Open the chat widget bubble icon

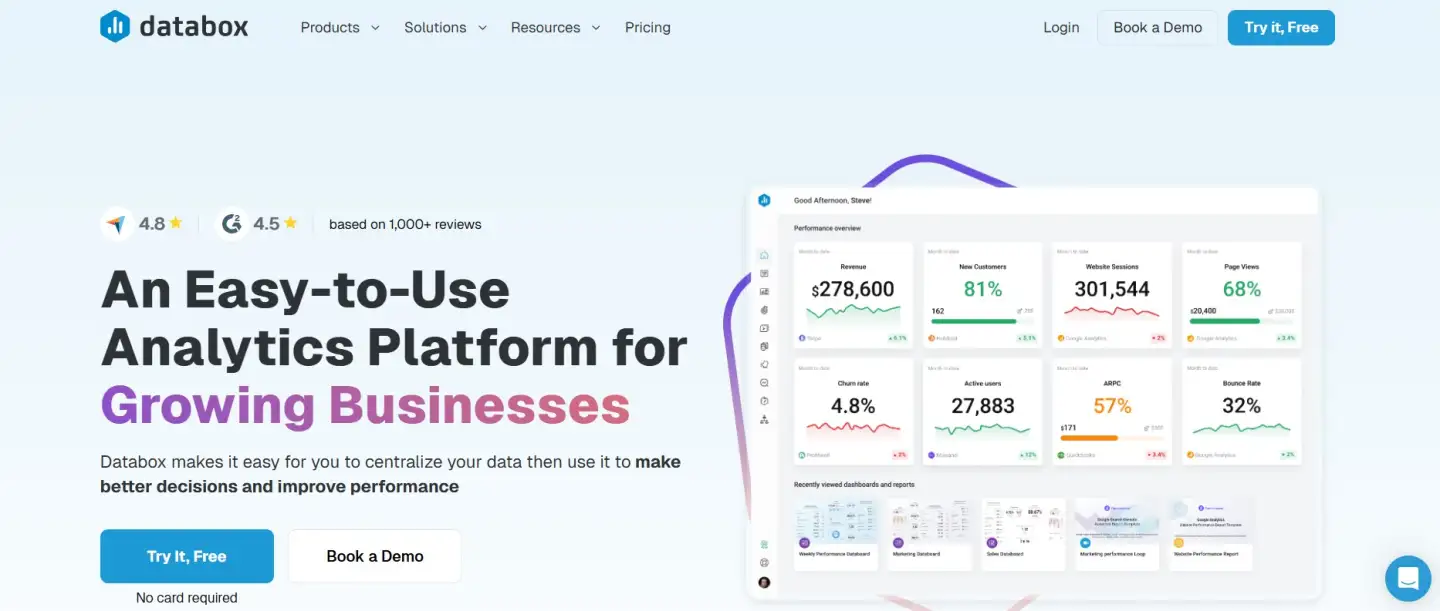click(1408, 578)
